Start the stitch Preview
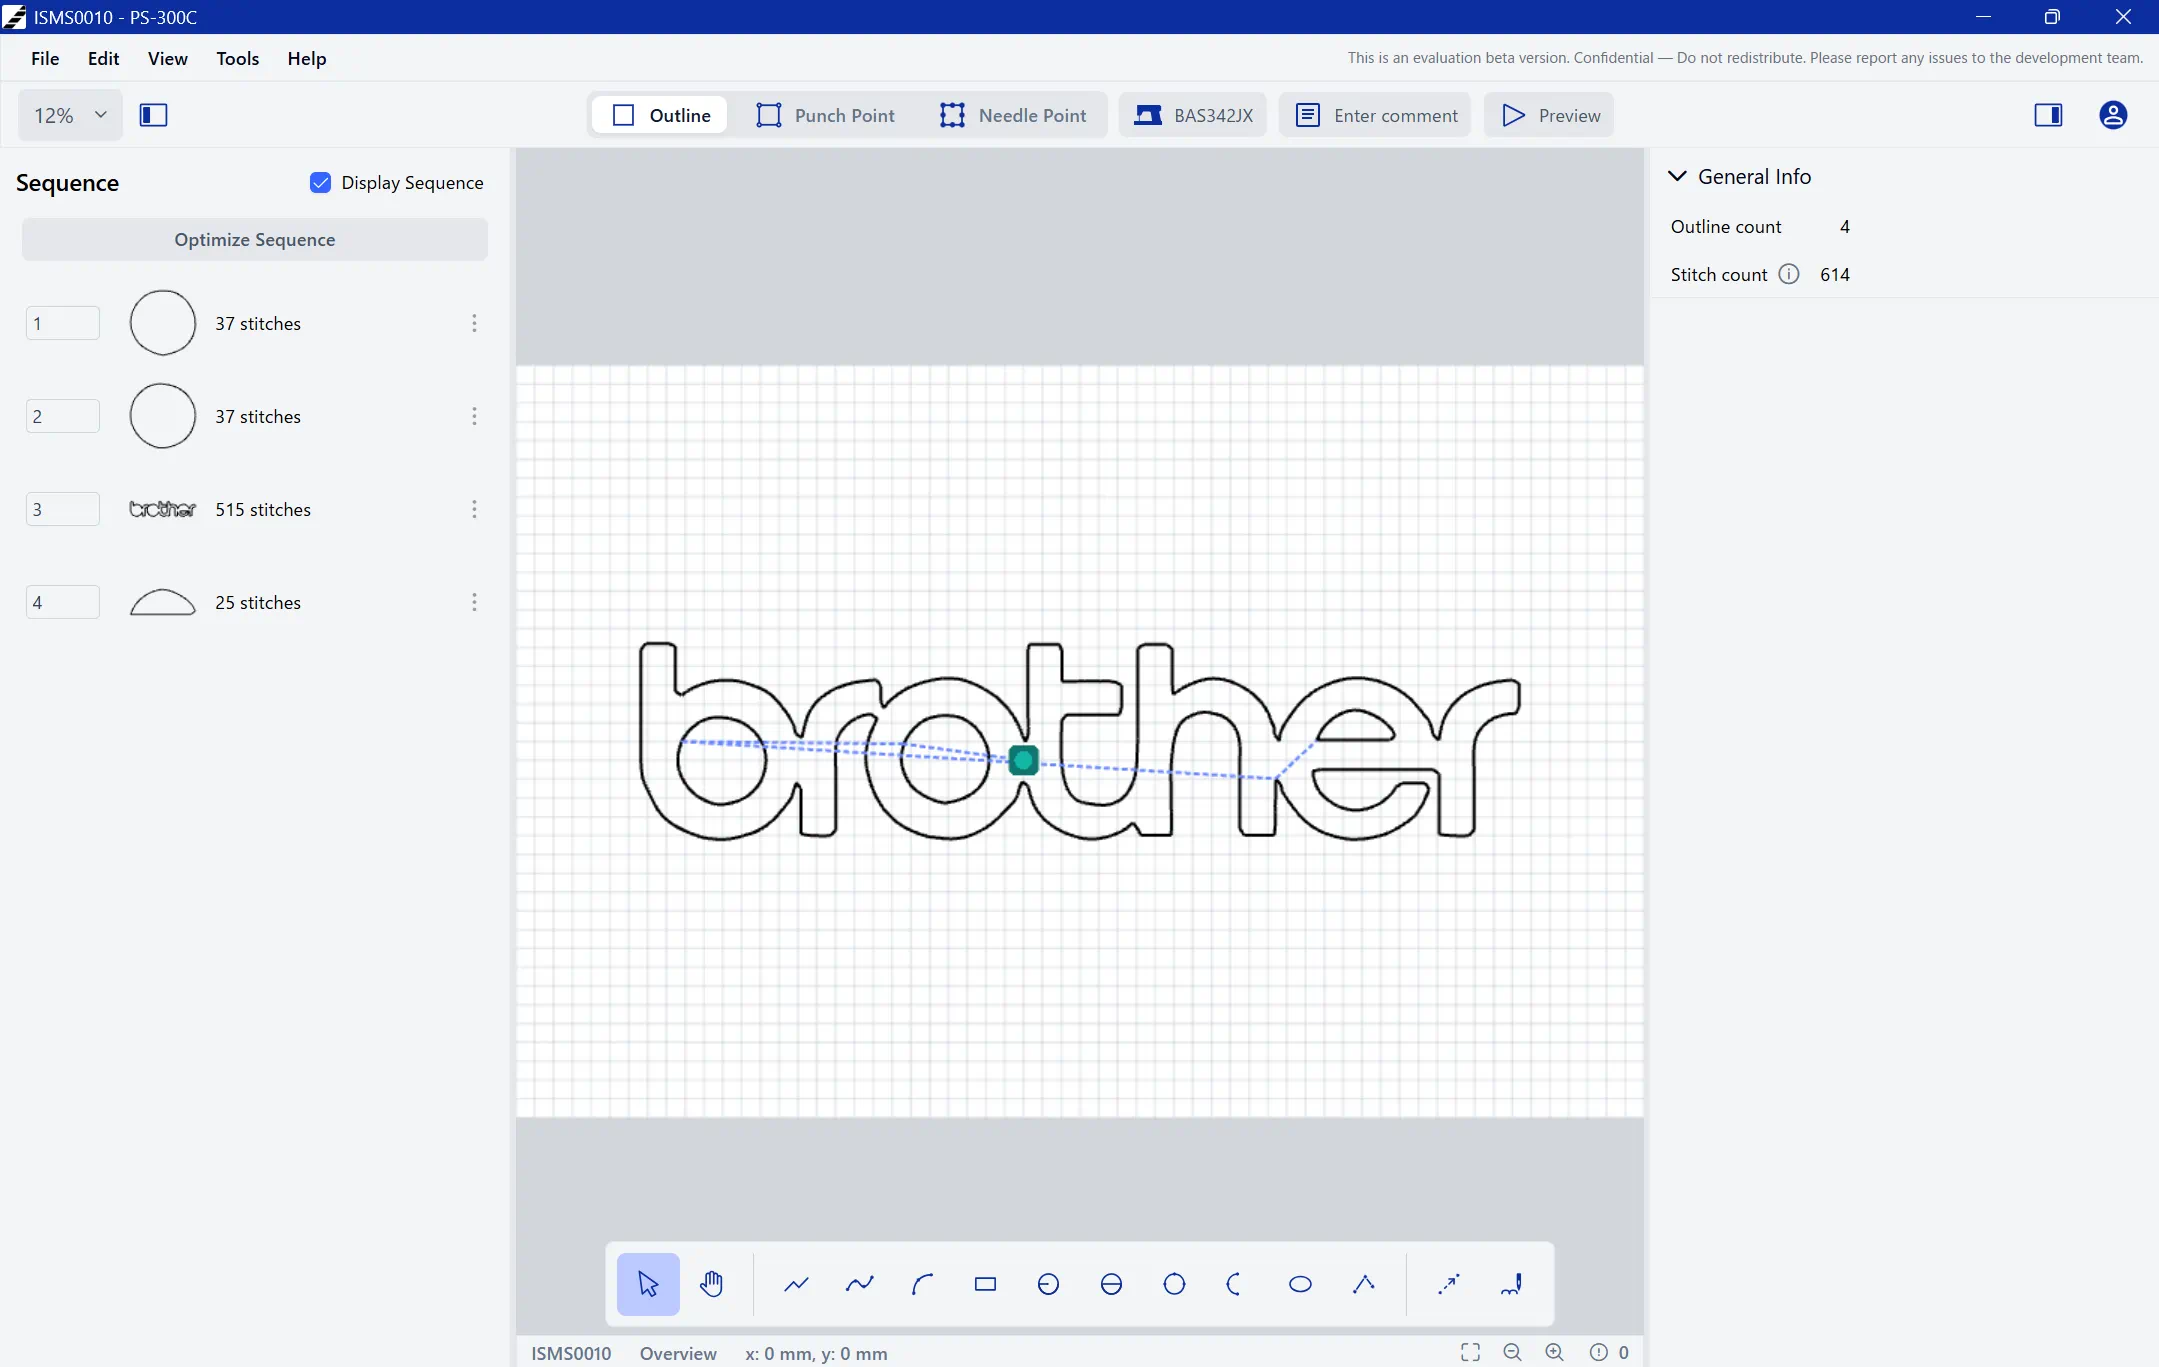 pos(1550,115)
